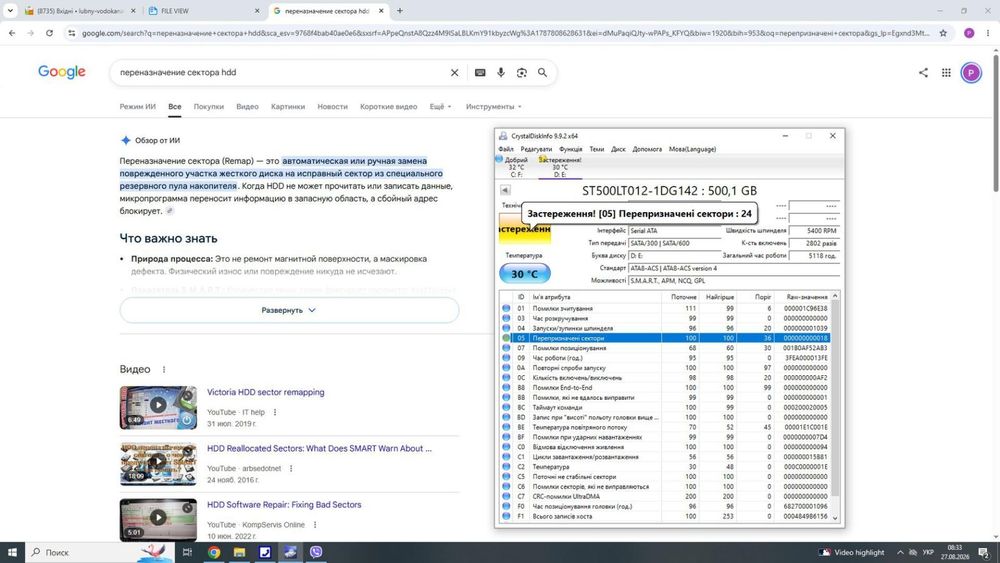This screenshot has width=1000, height=563.
Task: Select the 09 Час роботи (год.) row
Action: click(x=665, y=358)
